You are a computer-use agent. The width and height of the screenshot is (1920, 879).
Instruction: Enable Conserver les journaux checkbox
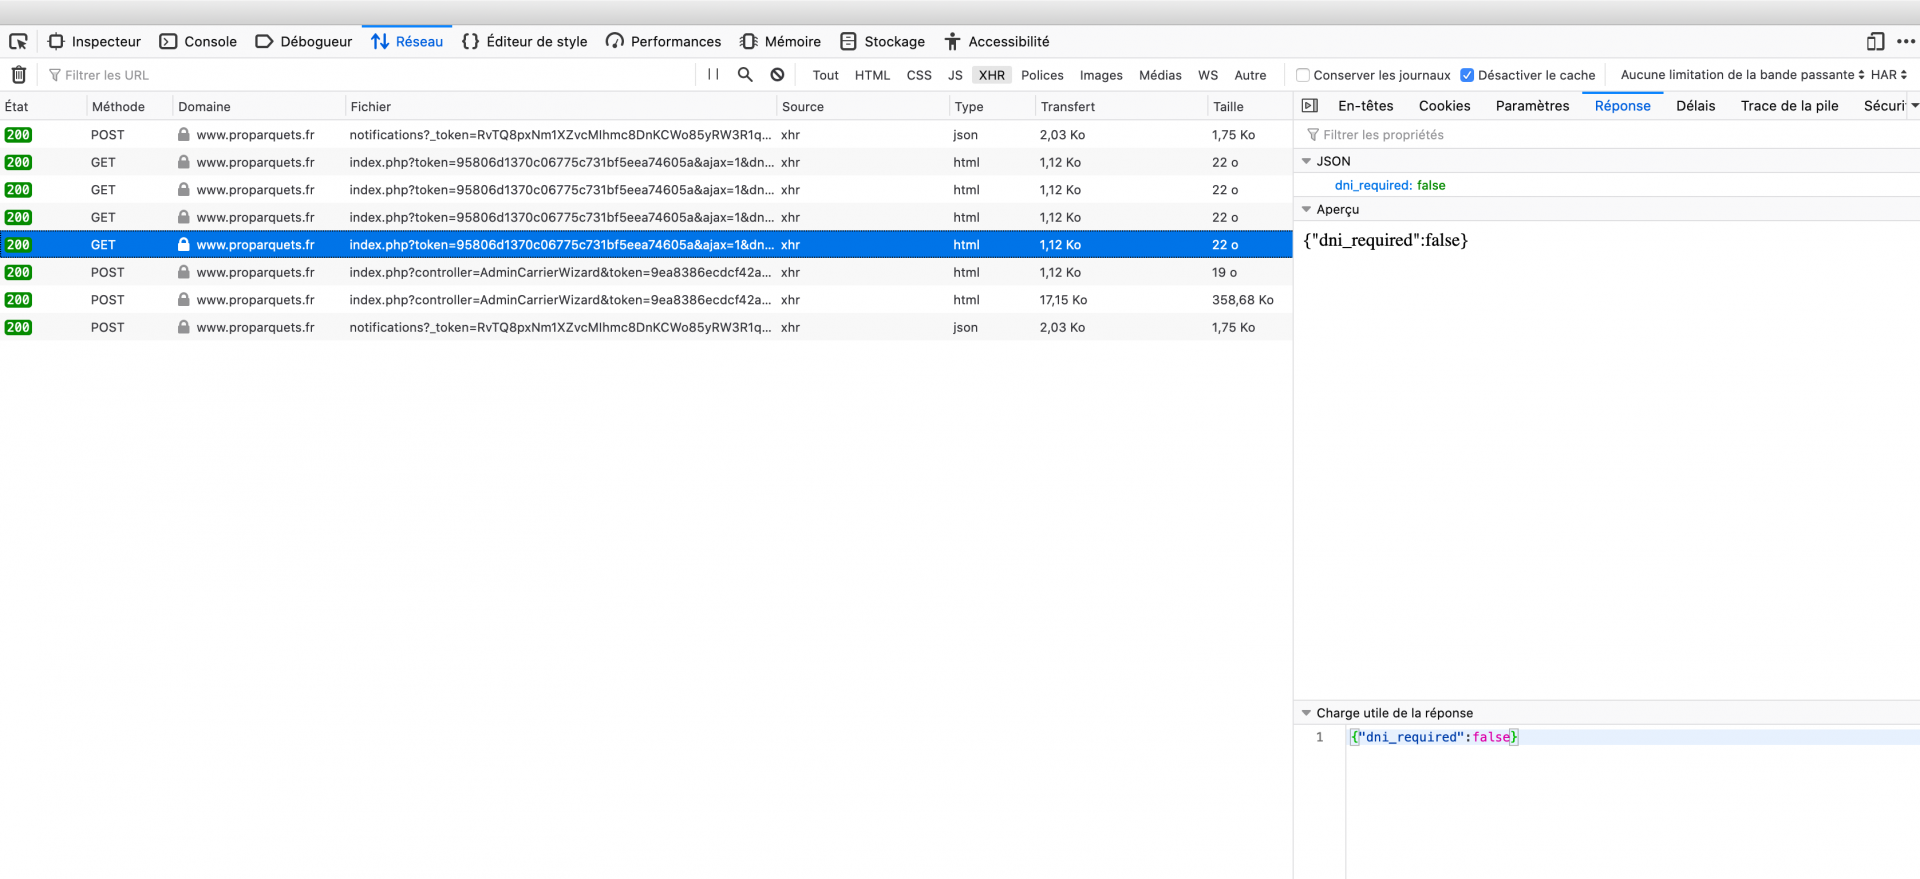pos(1303,75)
